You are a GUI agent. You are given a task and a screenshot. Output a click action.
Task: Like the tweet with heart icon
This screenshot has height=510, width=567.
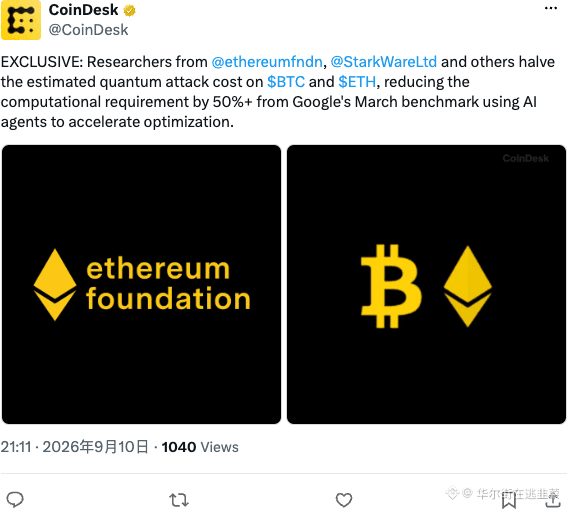[x=344, y=500]
